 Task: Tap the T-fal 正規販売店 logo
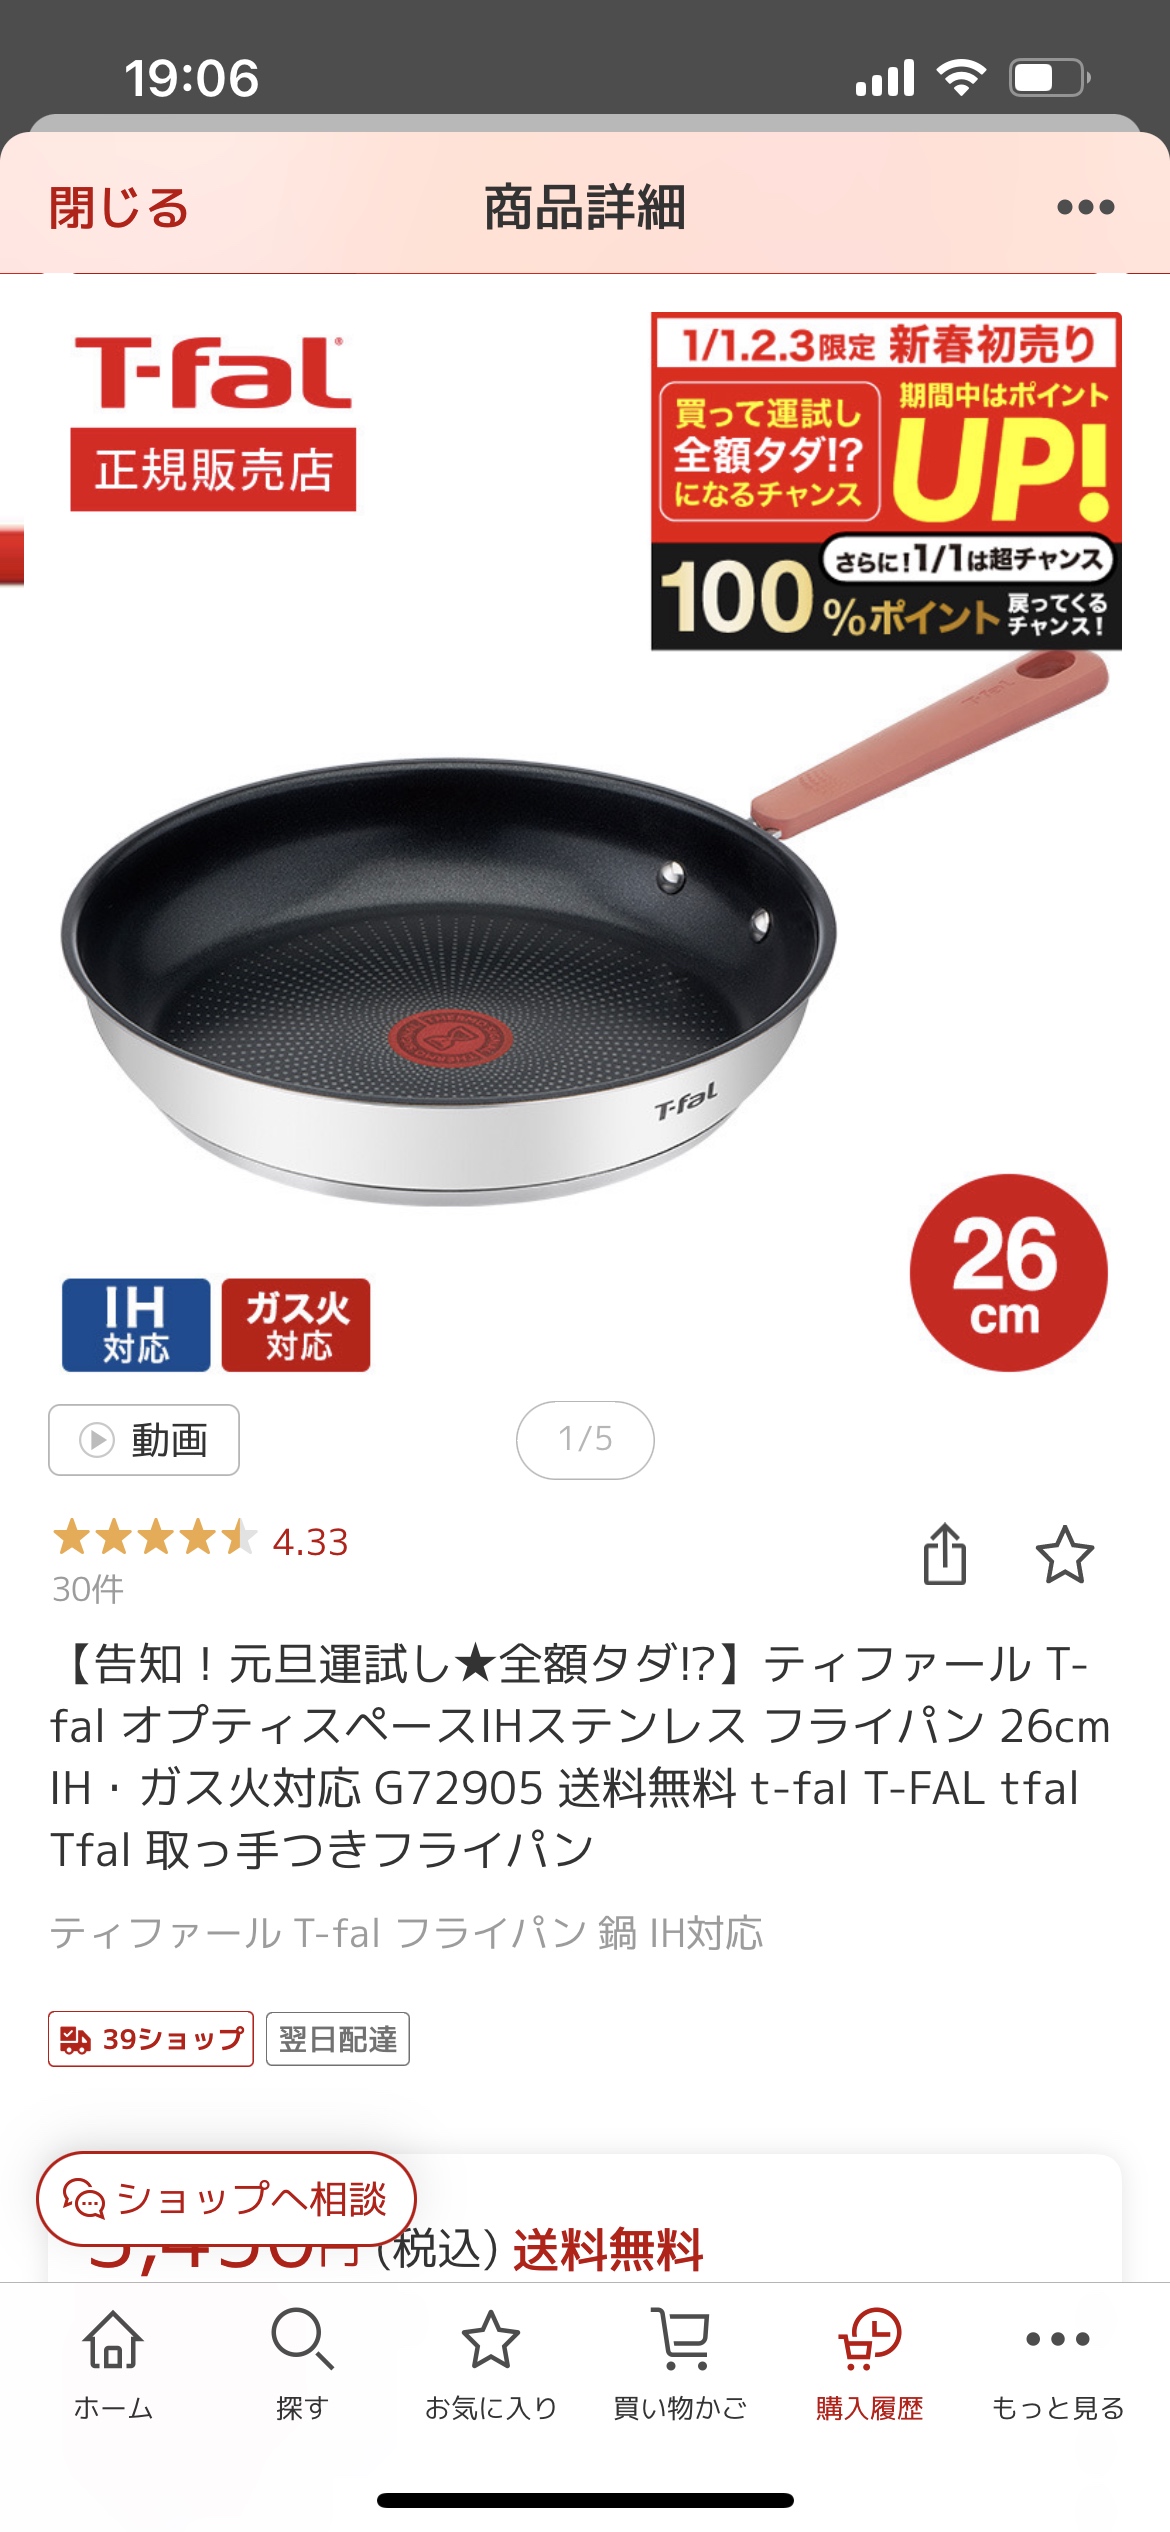(x=213, y=422)
